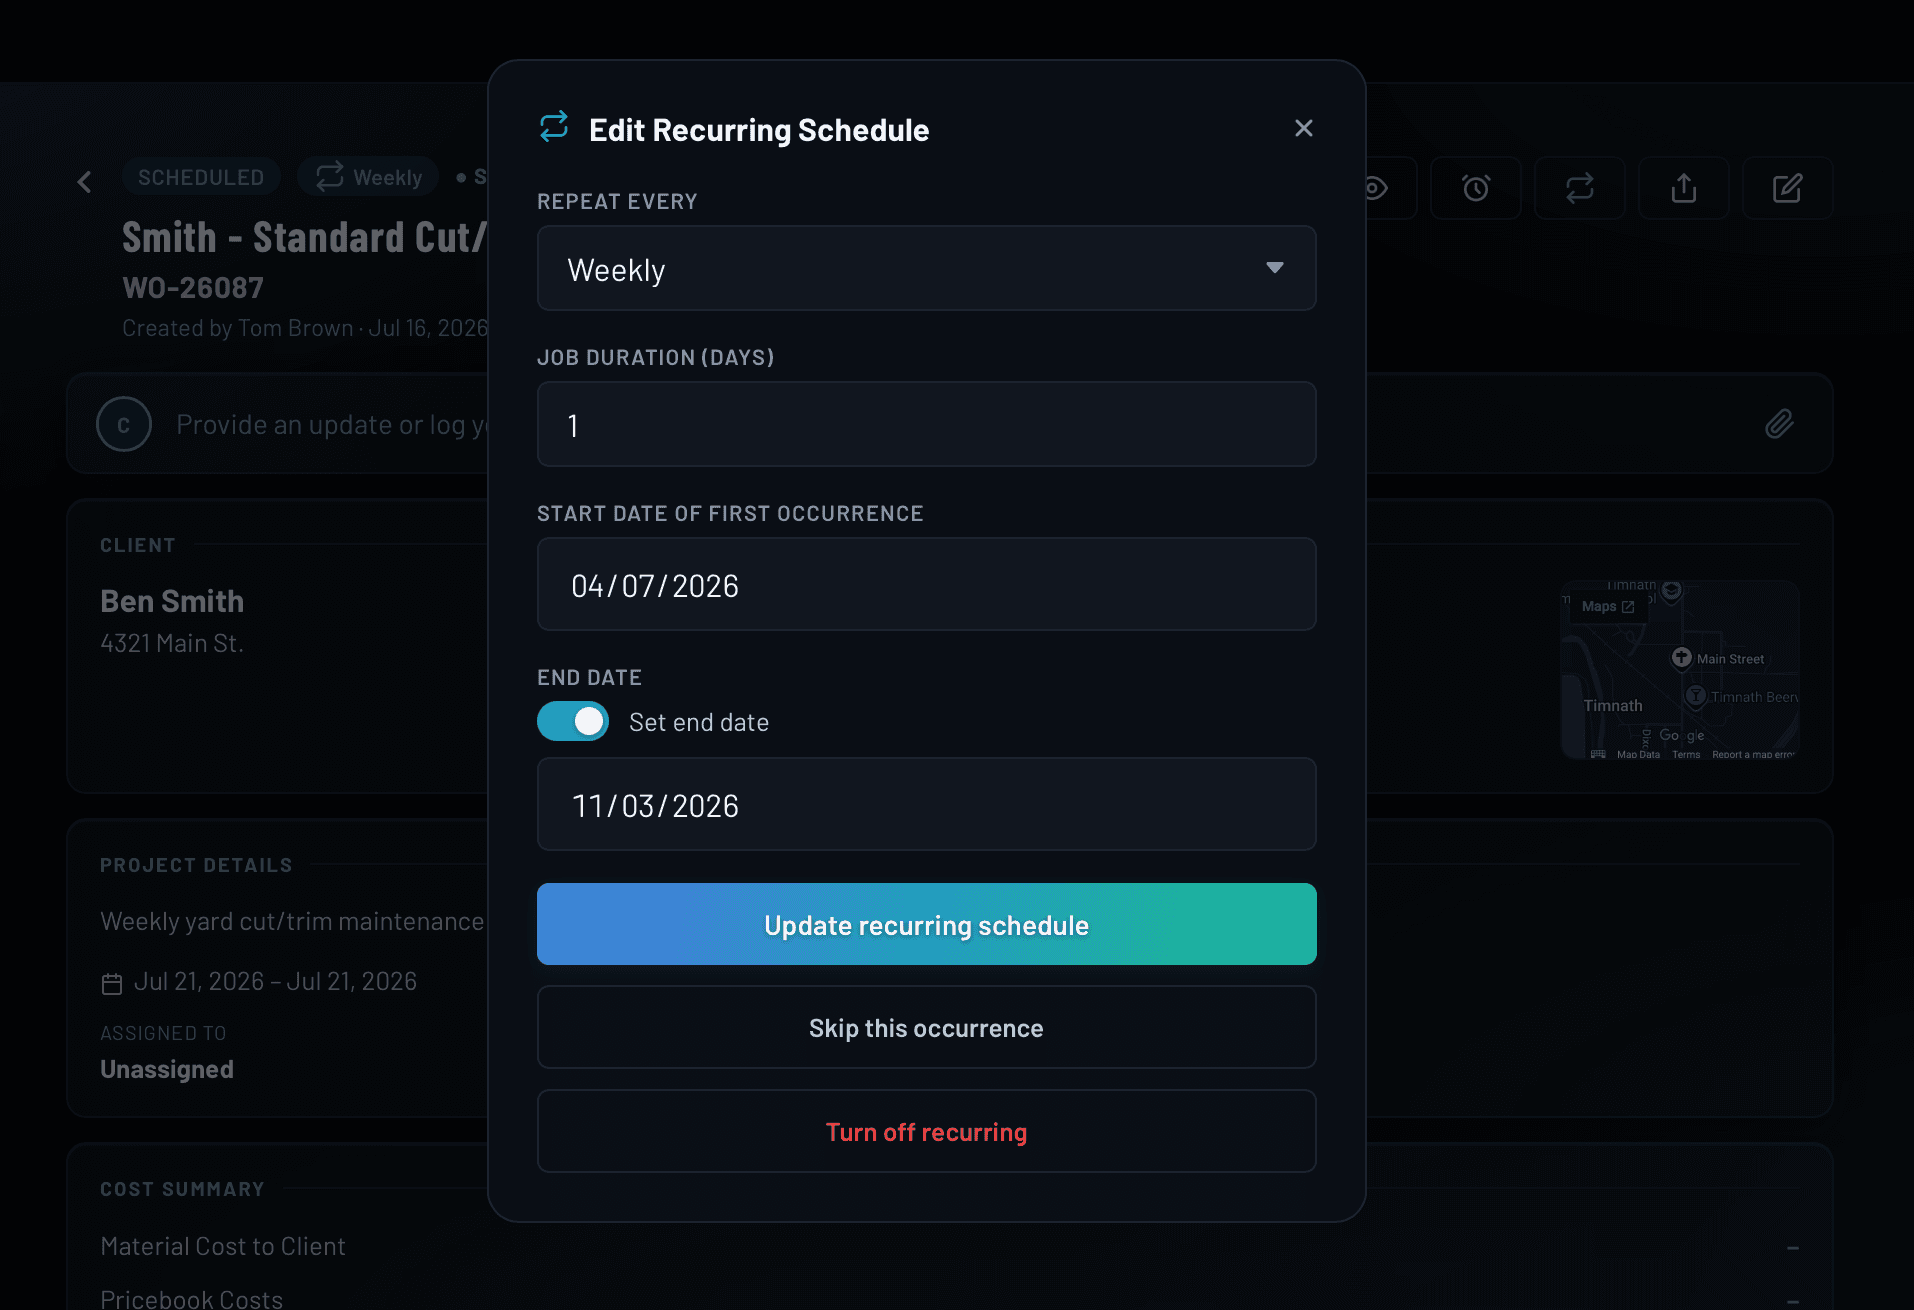Close the Edit Recurring Schedule dialog

[x=1303, y=128]
